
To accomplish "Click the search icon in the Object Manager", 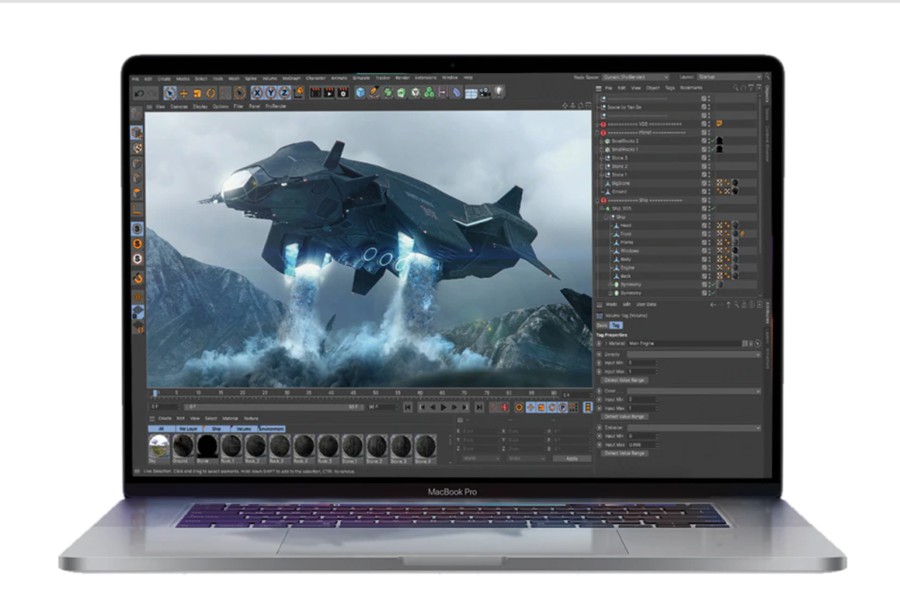I will click(x=735, y=88).
